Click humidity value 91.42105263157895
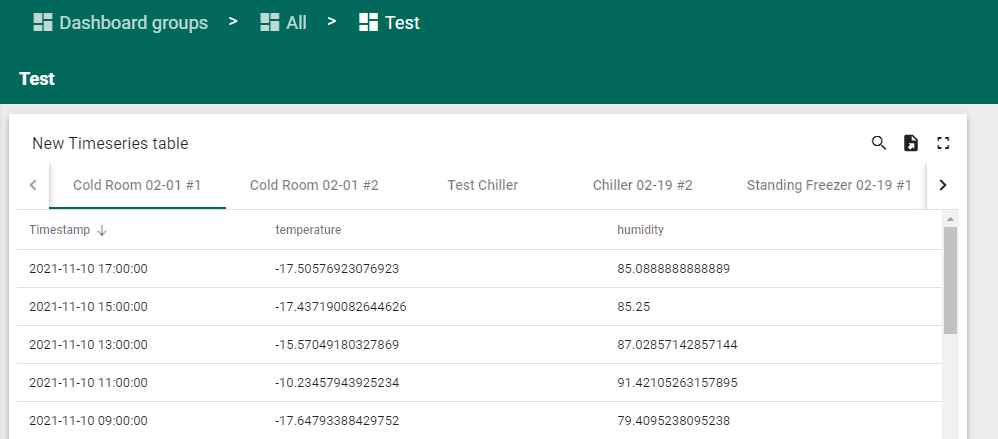Screen dimensions: 998x439 pos(677,383)
